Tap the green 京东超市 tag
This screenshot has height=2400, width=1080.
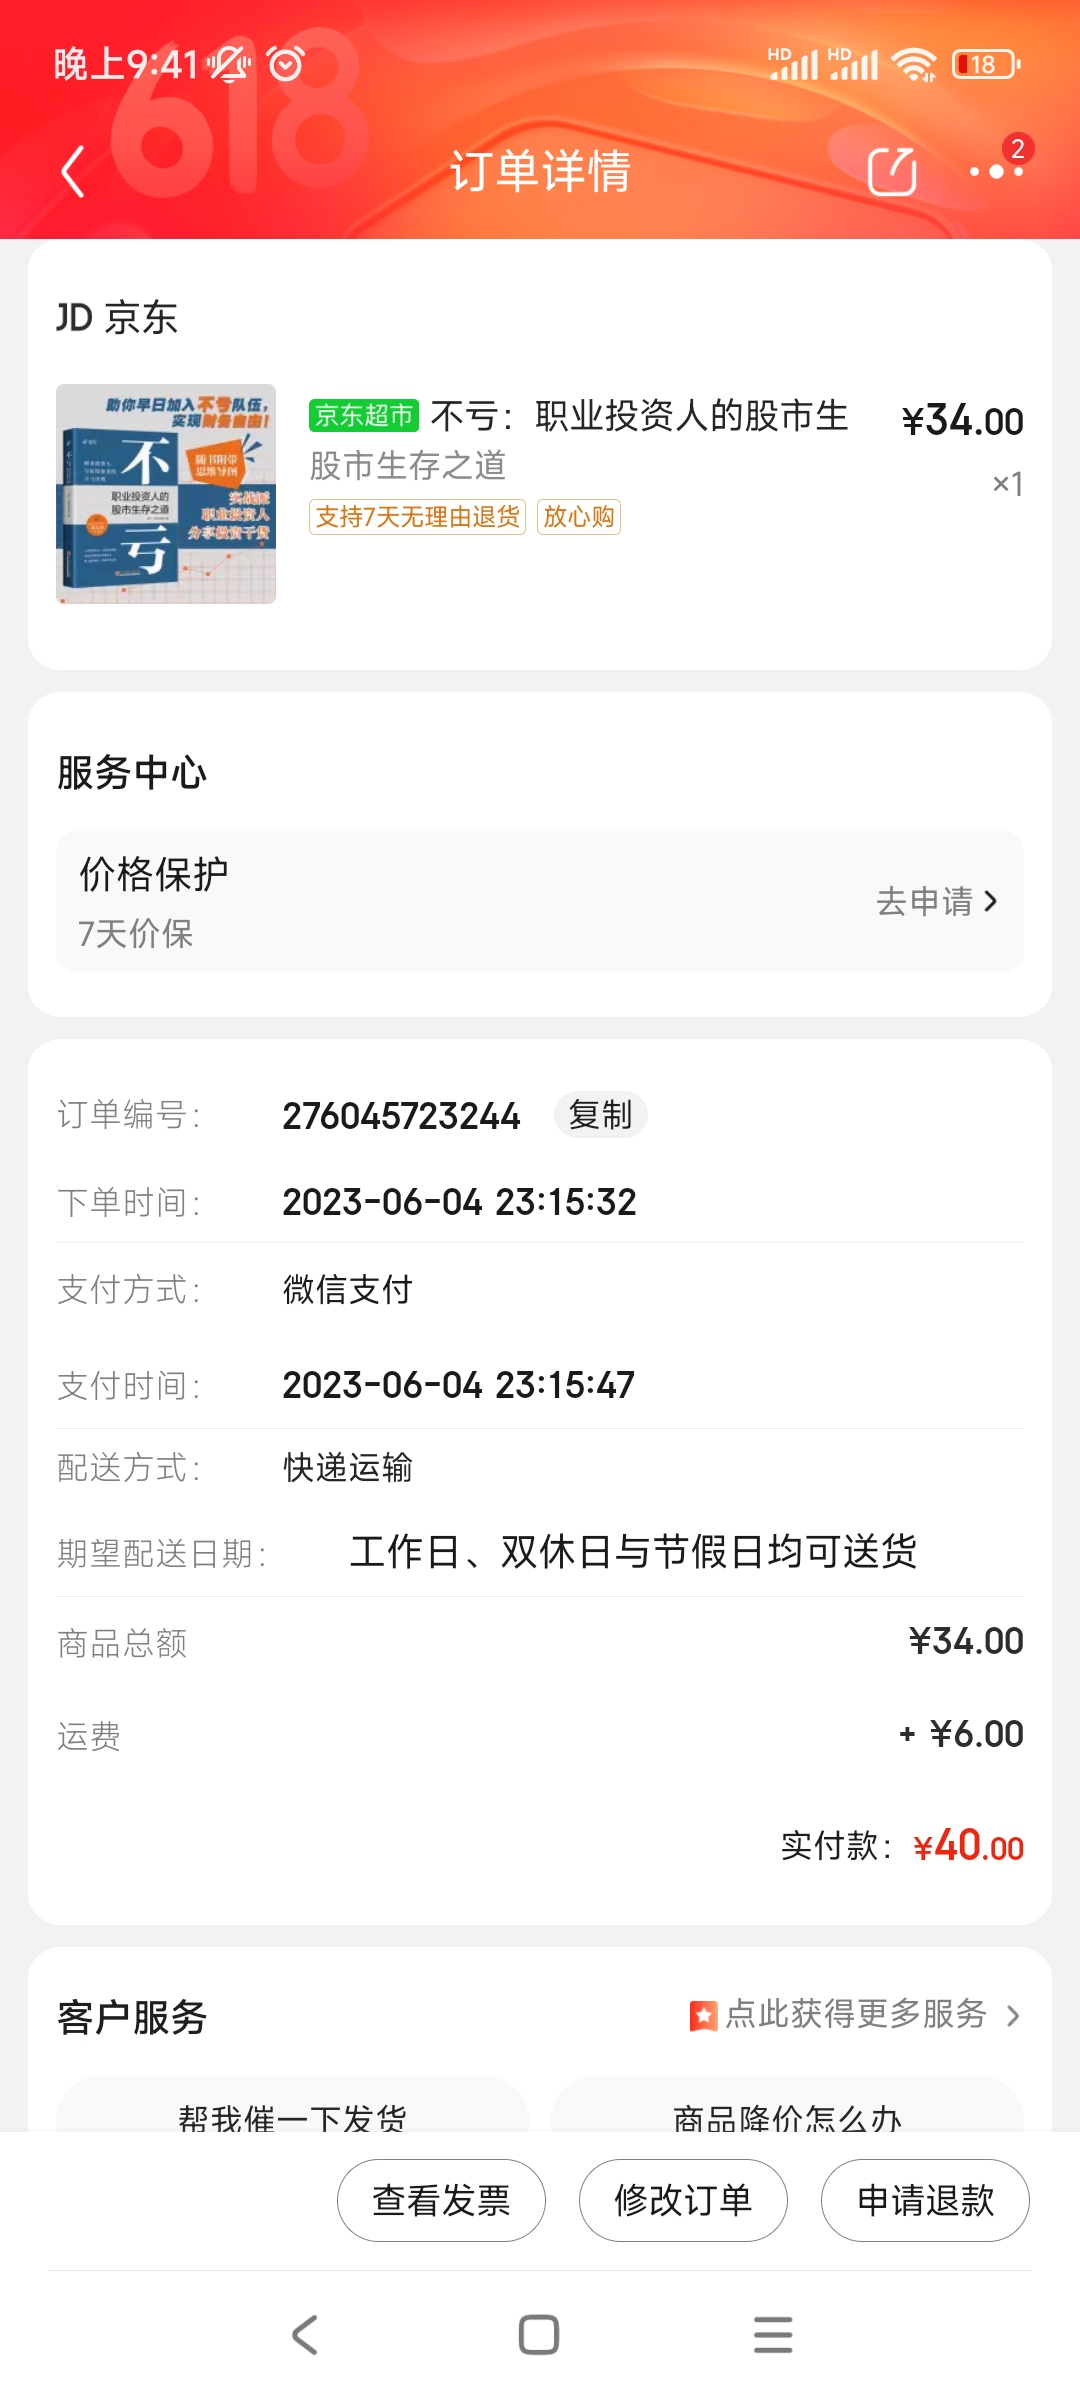click(364, 415)
